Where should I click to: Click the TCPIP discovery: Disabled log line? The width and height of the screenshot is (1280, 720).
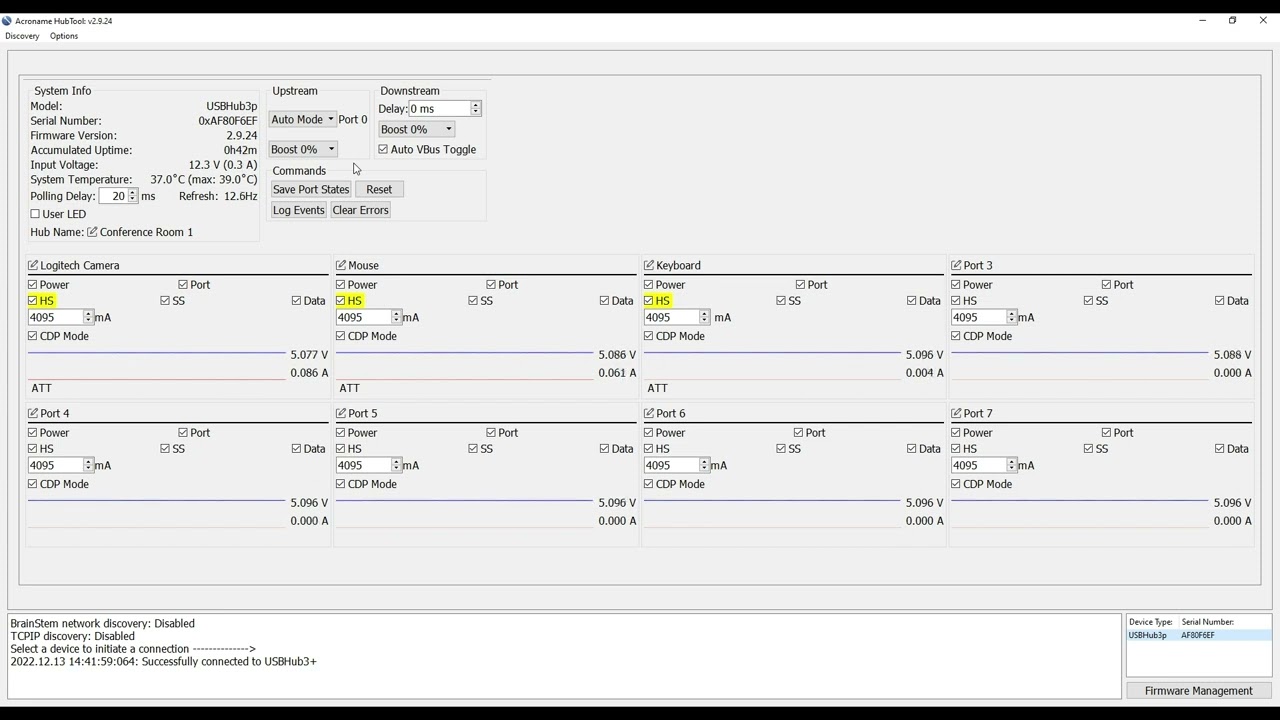72,636
